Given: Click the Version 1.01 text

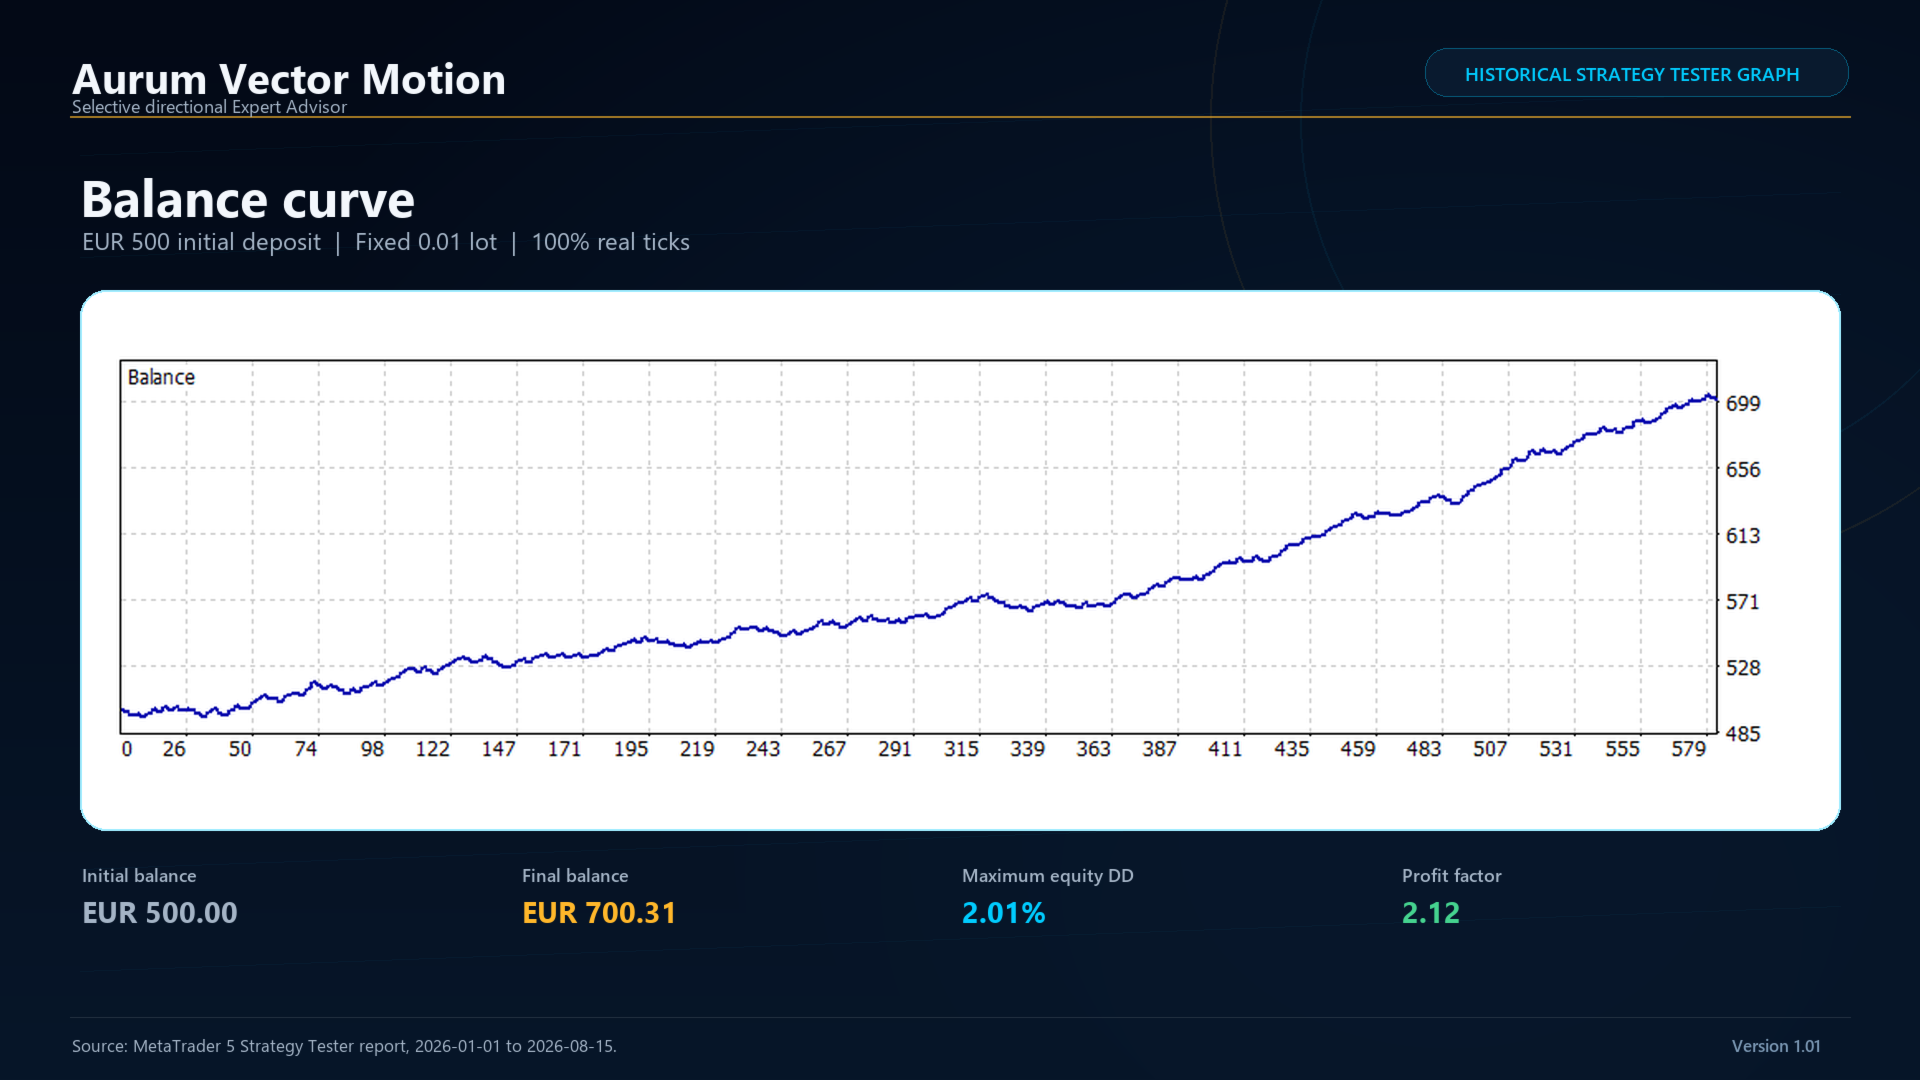Looking at the screenshot, I should [x=1776, y=1046].
